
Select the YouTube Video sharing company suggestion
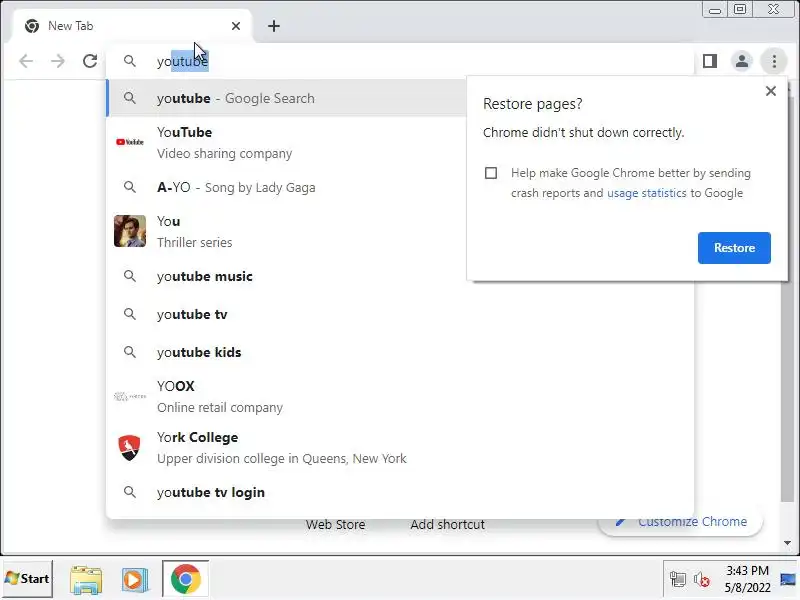(x=287, y=143)
